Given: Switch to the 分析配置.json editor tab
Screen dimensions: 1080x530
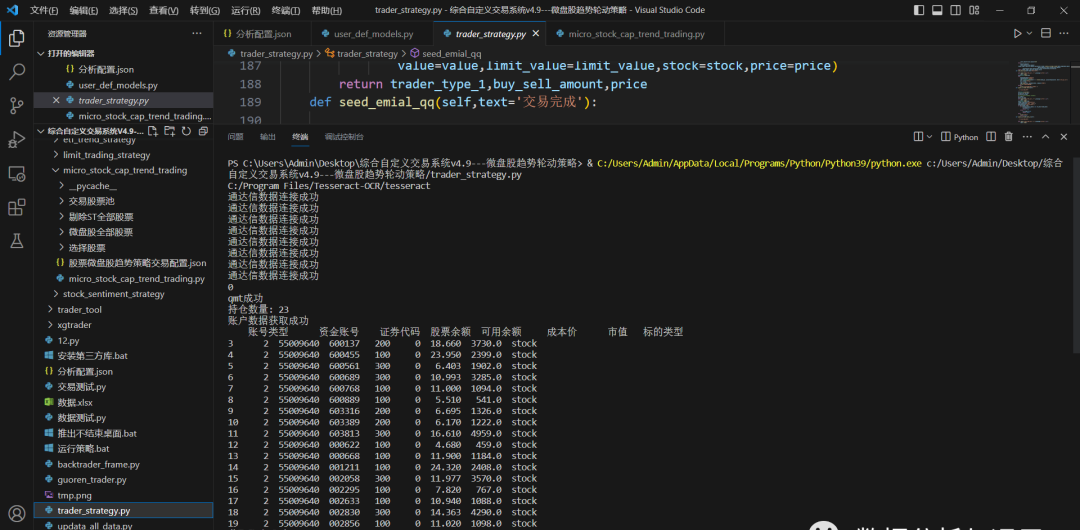Looking at the screenshot, I should click(x=263, y=34).
